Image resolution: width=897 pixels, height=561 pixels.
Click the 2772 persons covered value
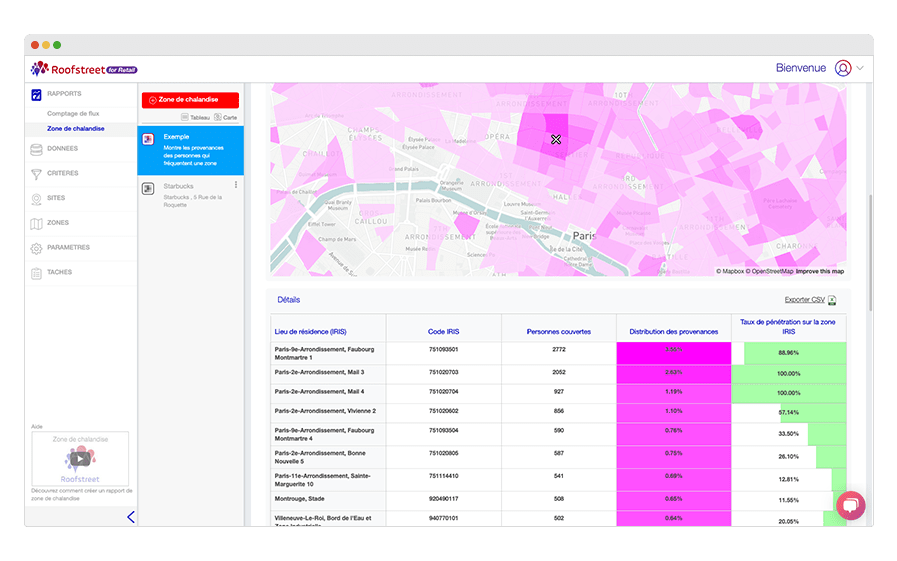click(x=559, y=349)
